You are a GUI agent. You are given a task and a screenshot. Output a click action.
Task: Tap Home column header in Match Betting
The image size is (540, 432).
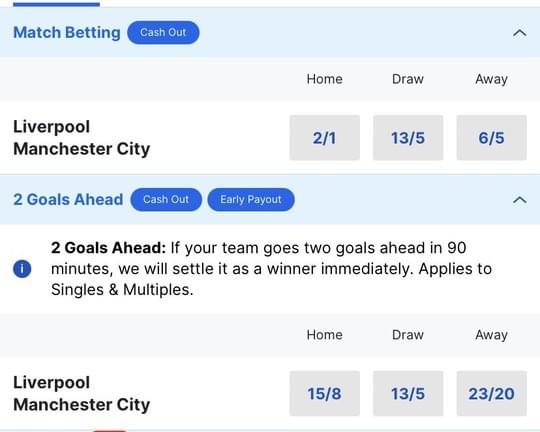(x=324, y=79)
